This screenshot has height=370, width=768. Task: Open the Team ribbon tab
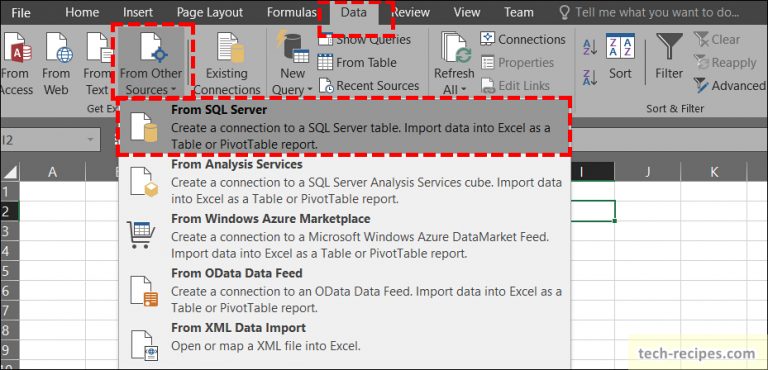(518, 12)
